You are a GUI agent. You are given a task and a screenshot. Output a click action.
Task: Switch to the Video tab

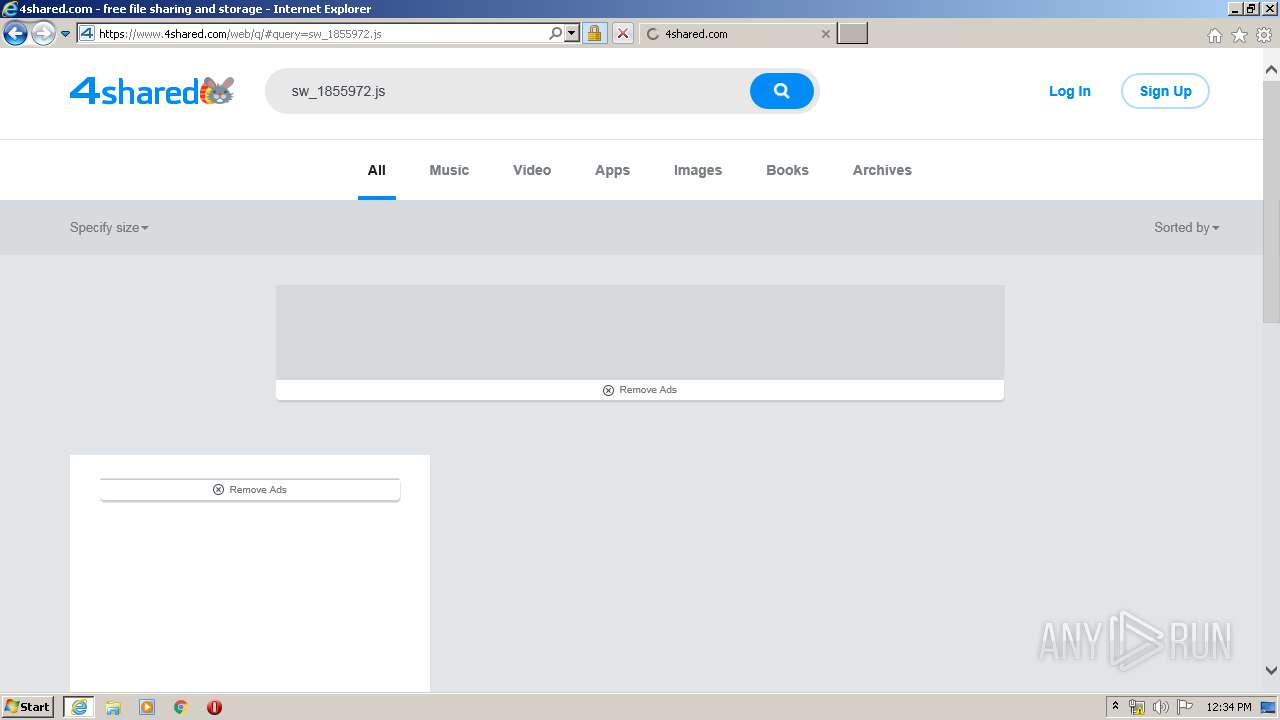tap(532, 170)
